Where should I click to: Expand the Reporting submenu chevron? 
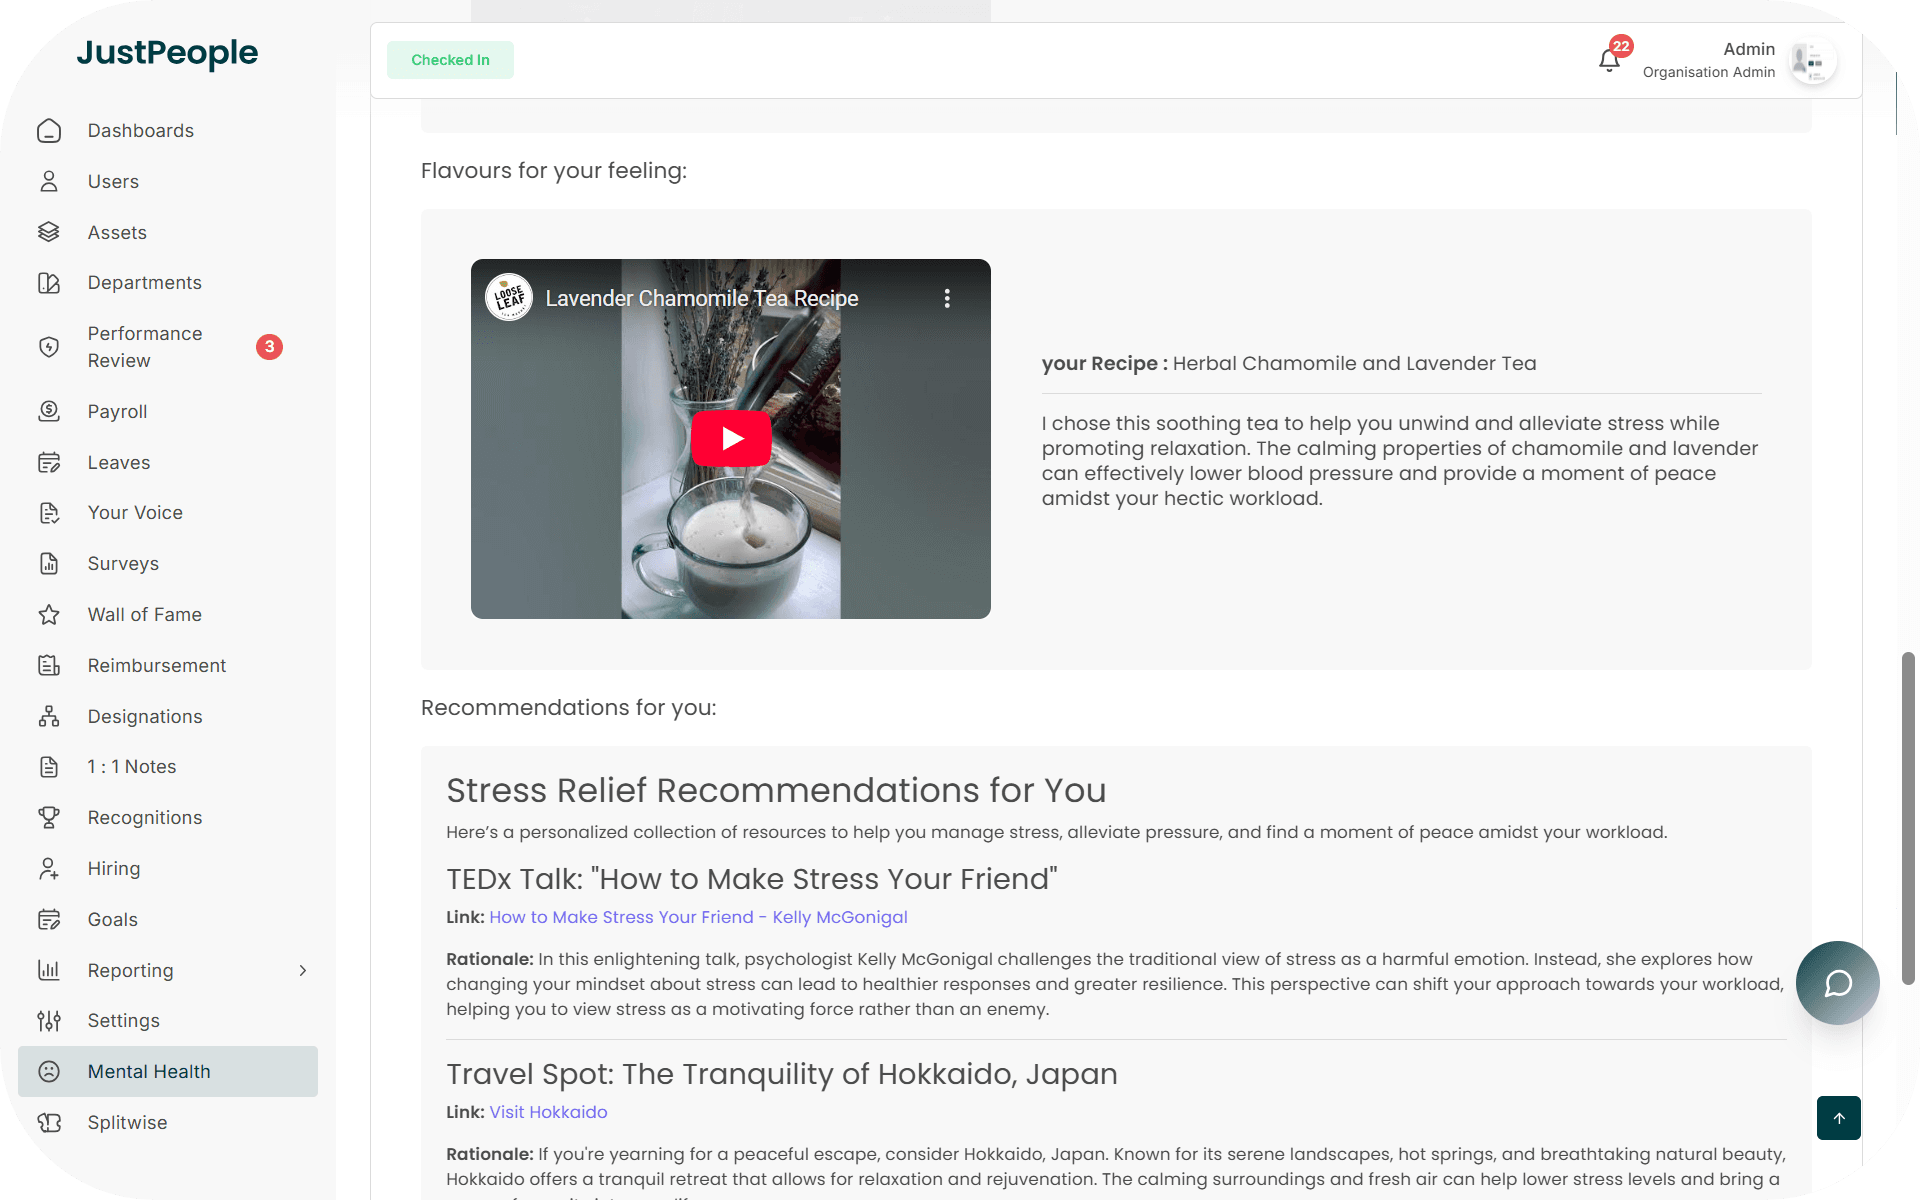point(303,970)
